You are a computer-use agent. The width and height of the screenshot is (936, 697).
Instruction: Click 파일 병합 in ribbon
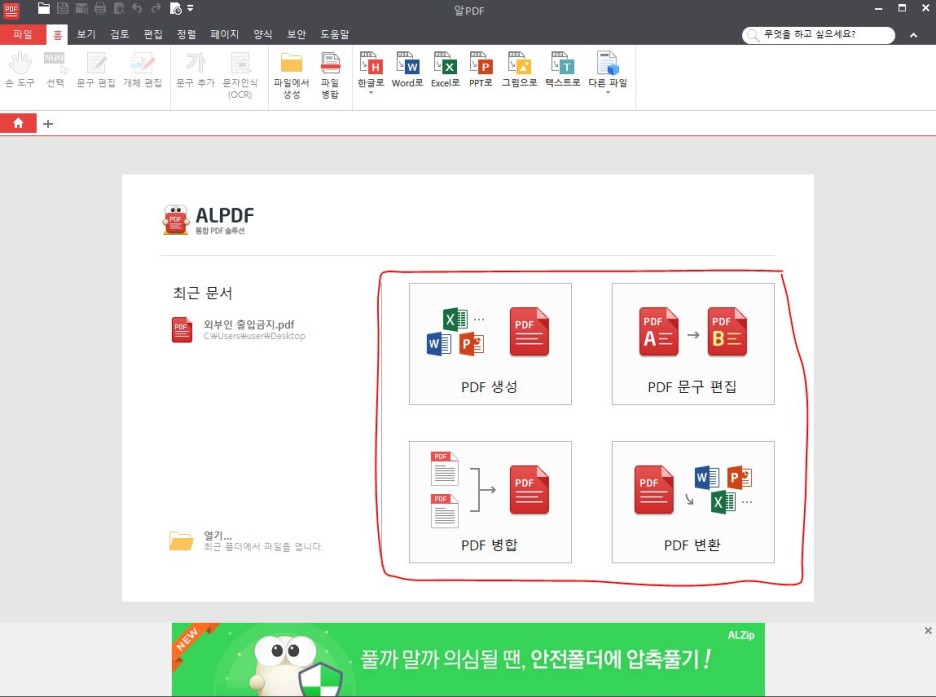(x=330, y=75)
